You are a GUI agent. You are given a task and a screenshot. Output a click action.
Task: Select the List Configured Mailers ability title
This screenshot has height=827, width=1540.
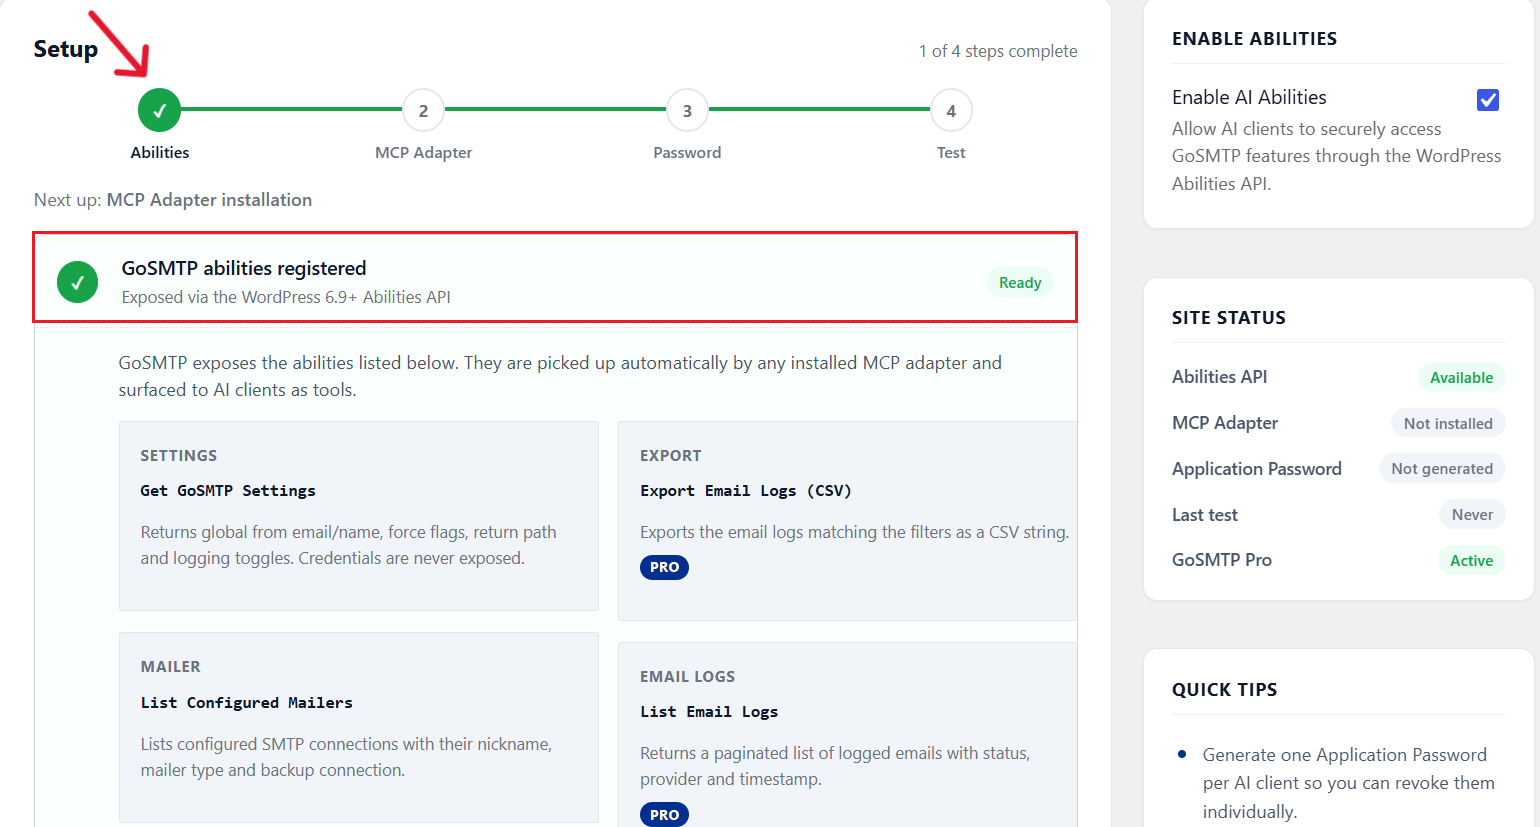[x=247, y=703]
